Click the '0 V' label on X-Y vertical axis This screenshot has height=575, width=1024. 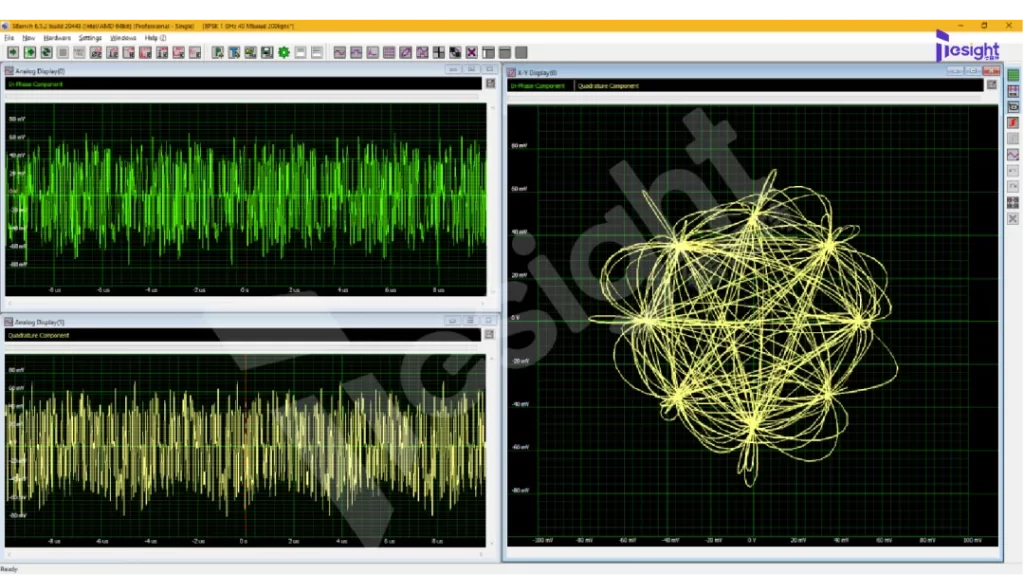pos(515,318)
